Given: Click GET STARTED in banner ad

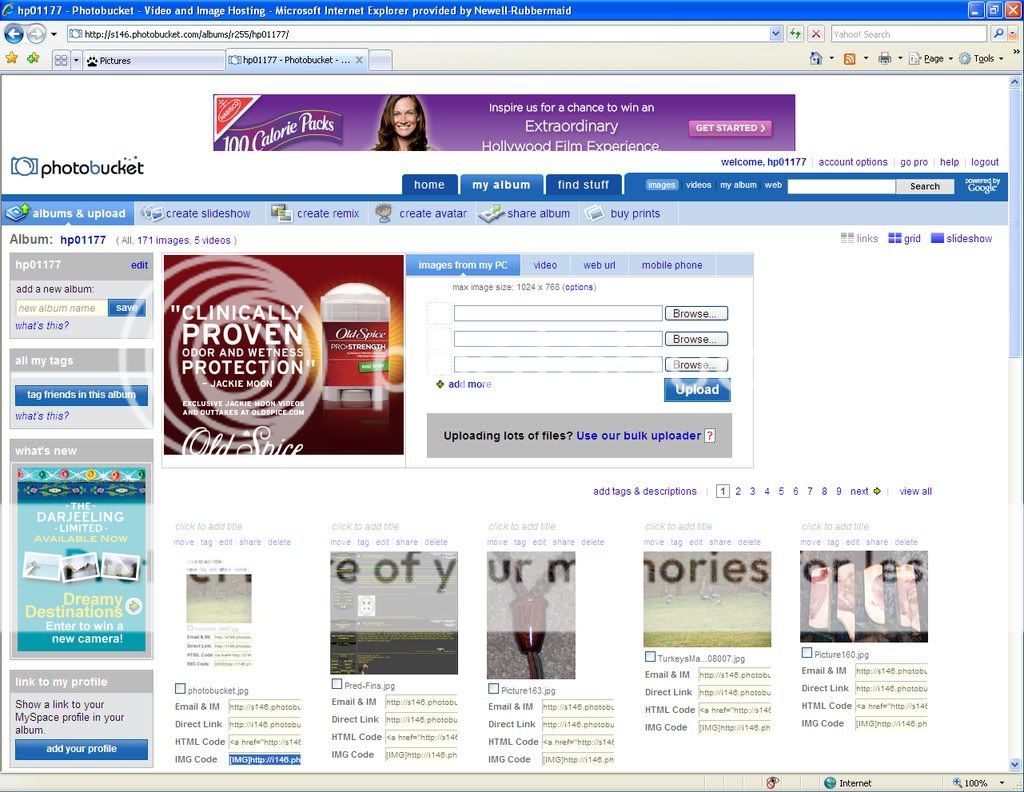Looking at the screenshot, I should click(x=730, y=128).
